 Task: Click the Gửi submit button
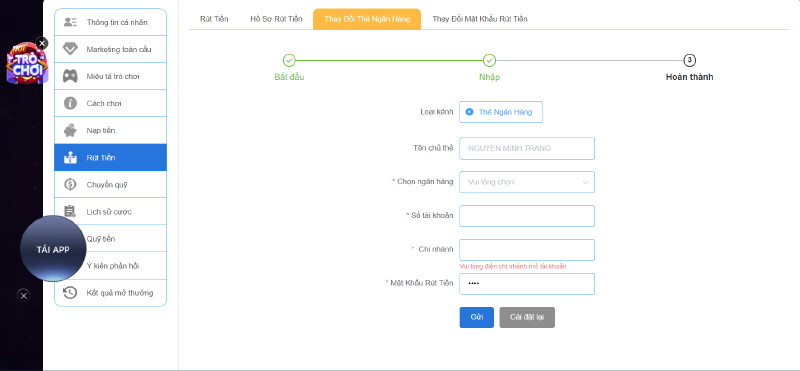477,317
